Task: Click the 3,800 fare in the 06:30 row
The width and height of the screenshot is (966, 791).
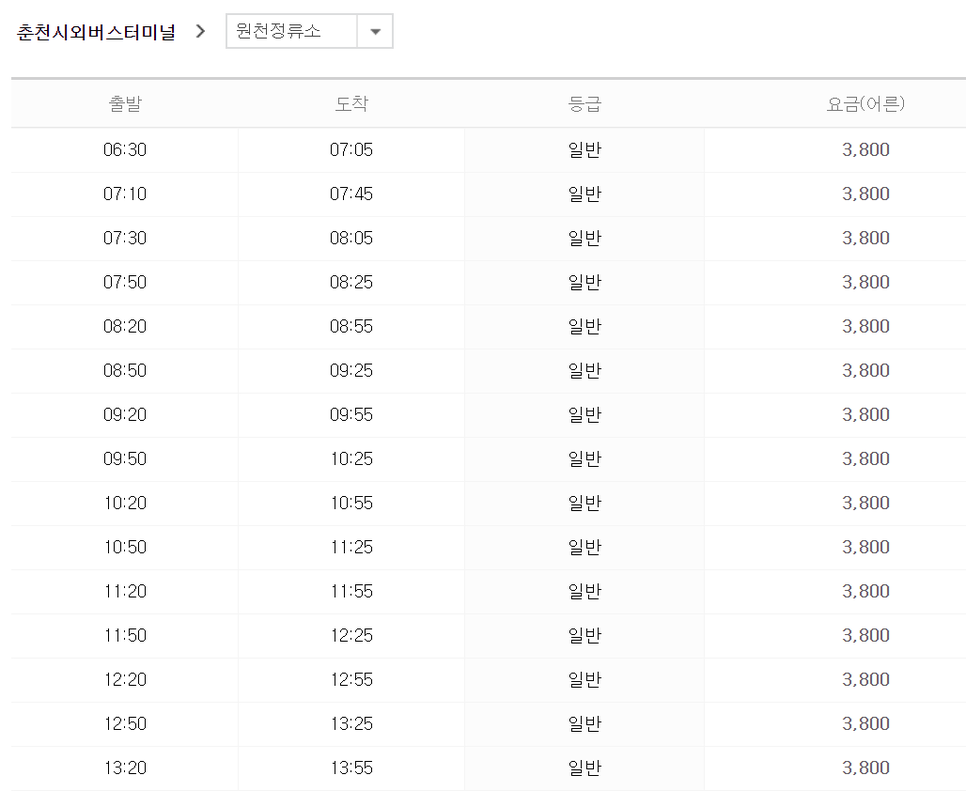Action: point(866,150)
